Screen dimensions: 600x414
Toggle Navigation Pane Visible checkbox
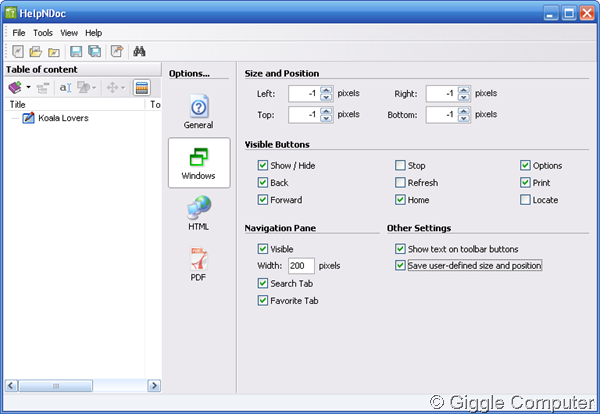tap(262, 249)
